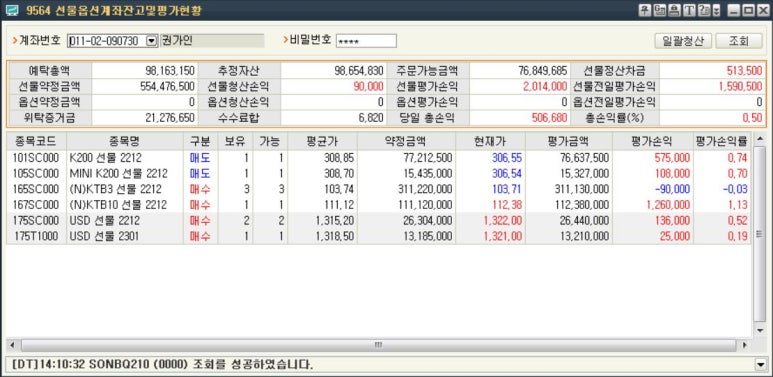Click the print icon in the title bar
This screenshot has width=773, height=377.
(674, 10)
